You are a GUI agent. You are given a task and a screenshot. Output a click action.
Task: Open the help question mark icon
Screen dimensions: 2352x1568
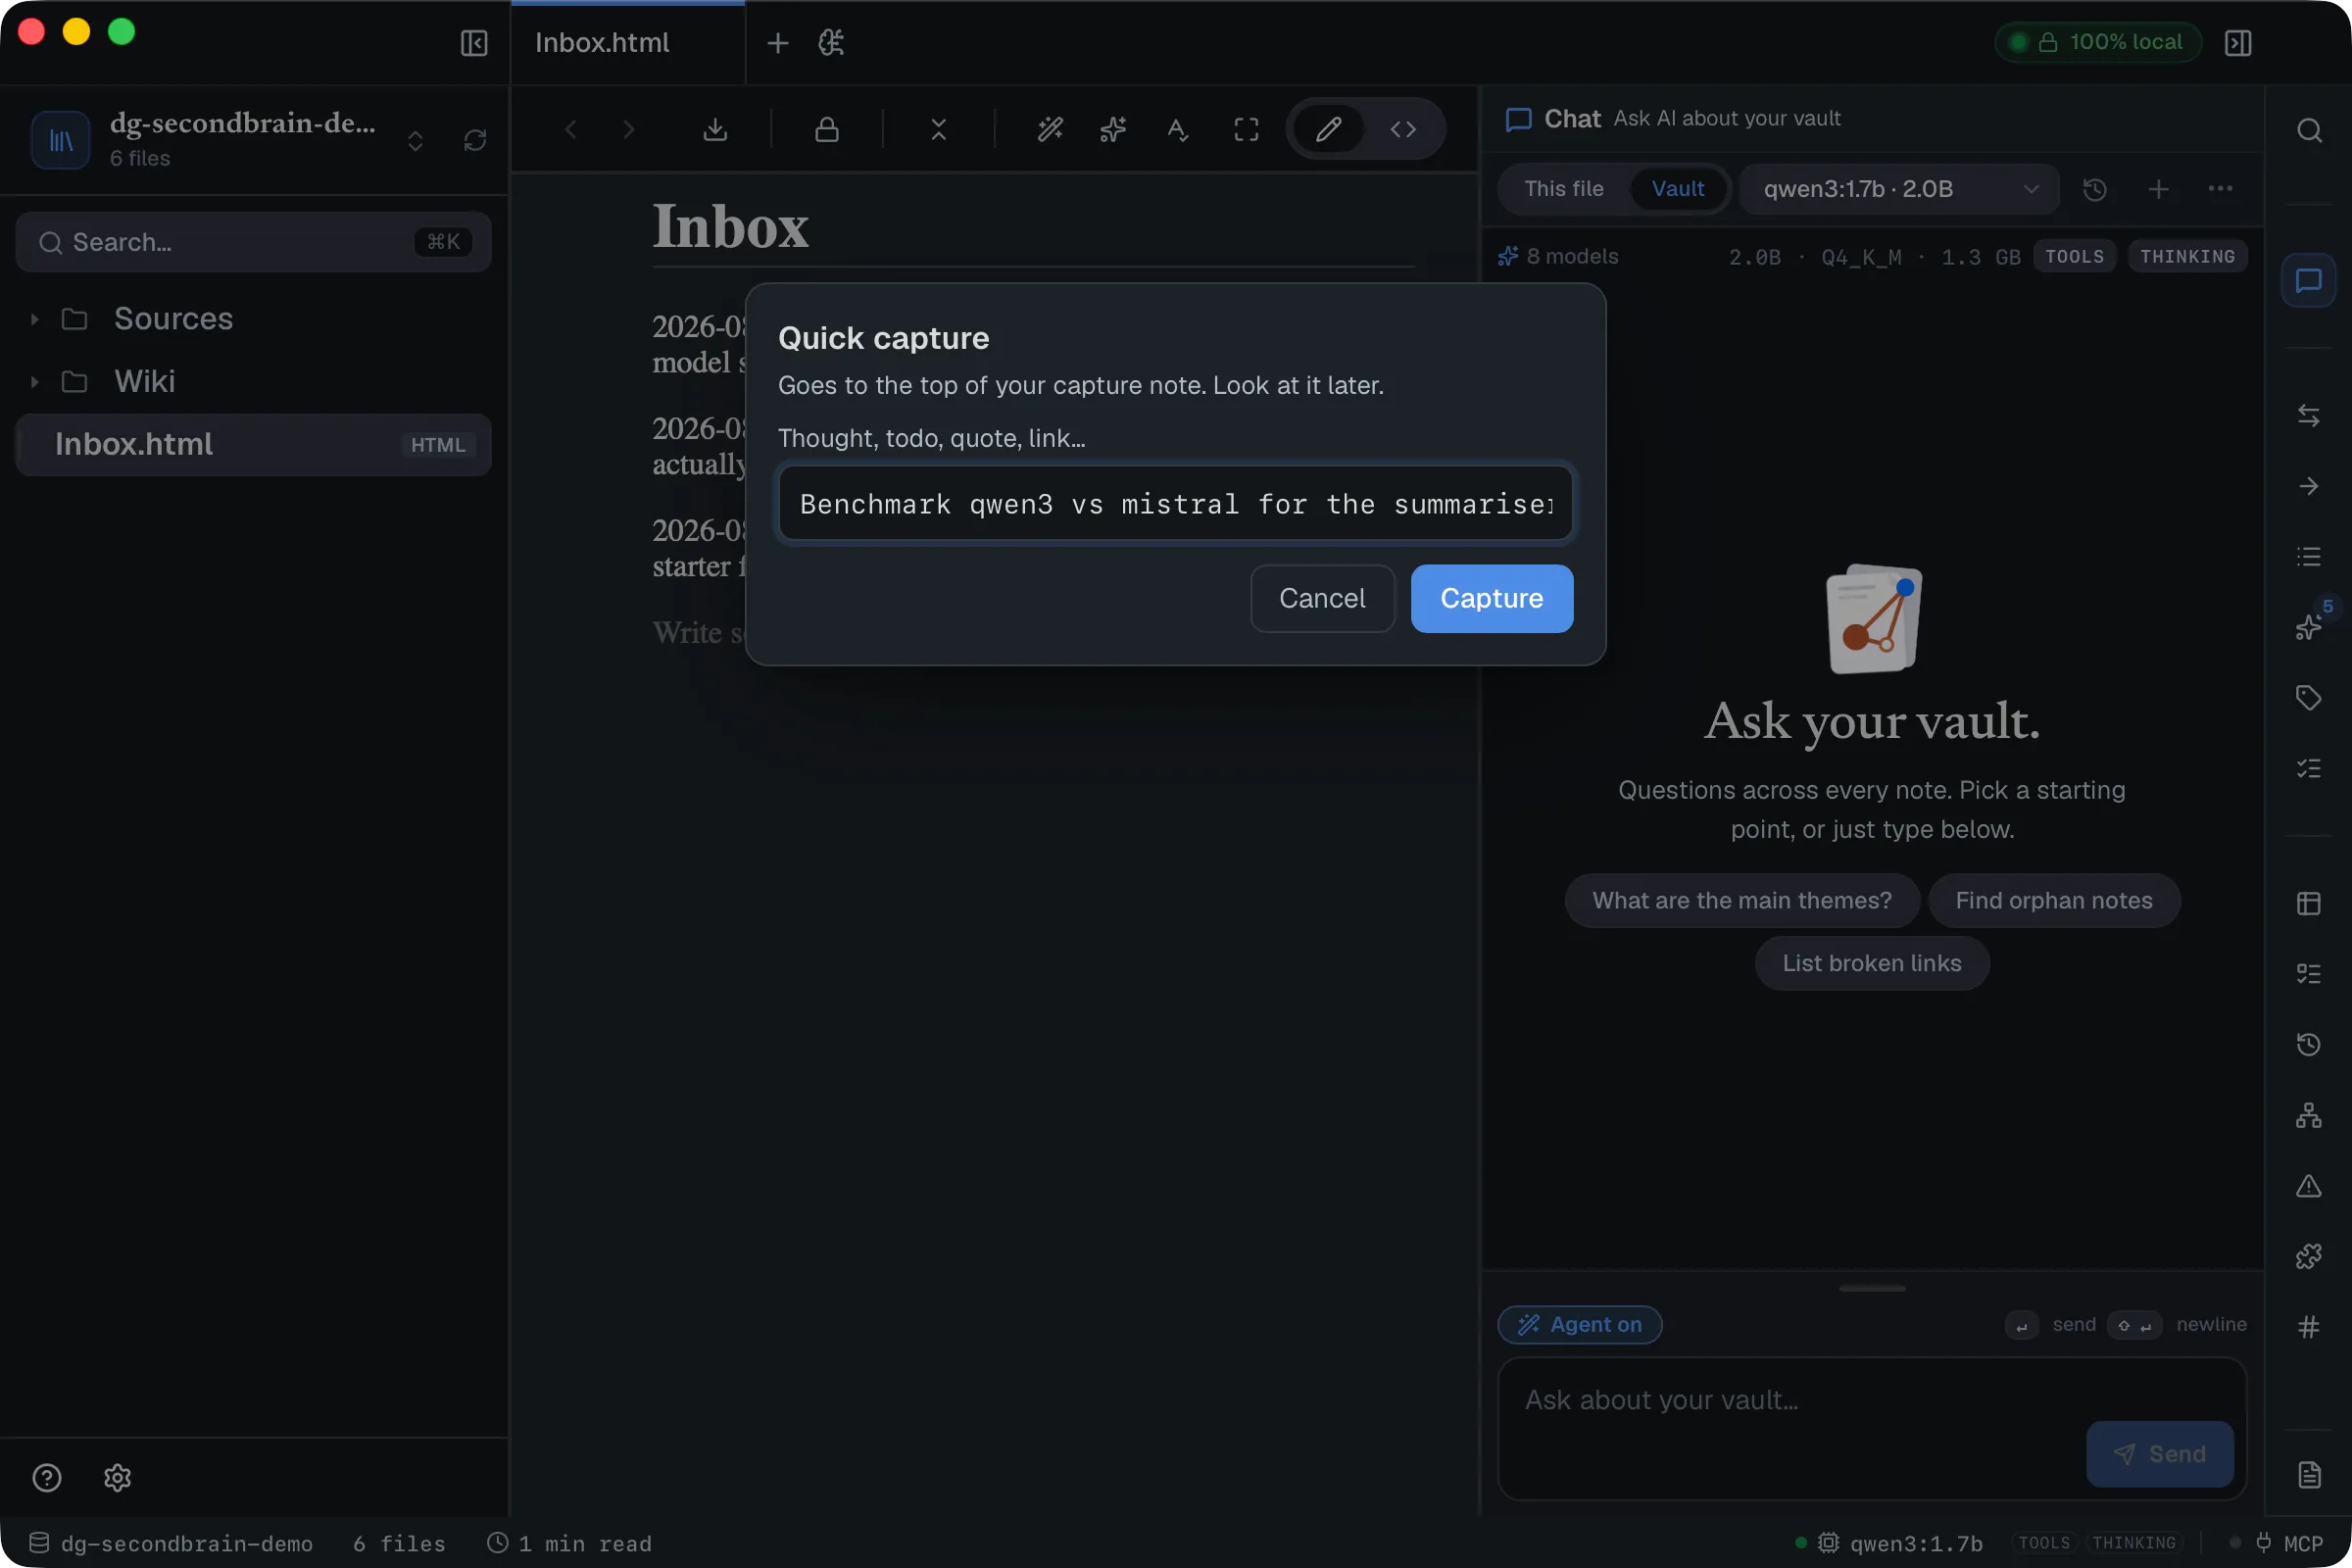[47, 1477]
